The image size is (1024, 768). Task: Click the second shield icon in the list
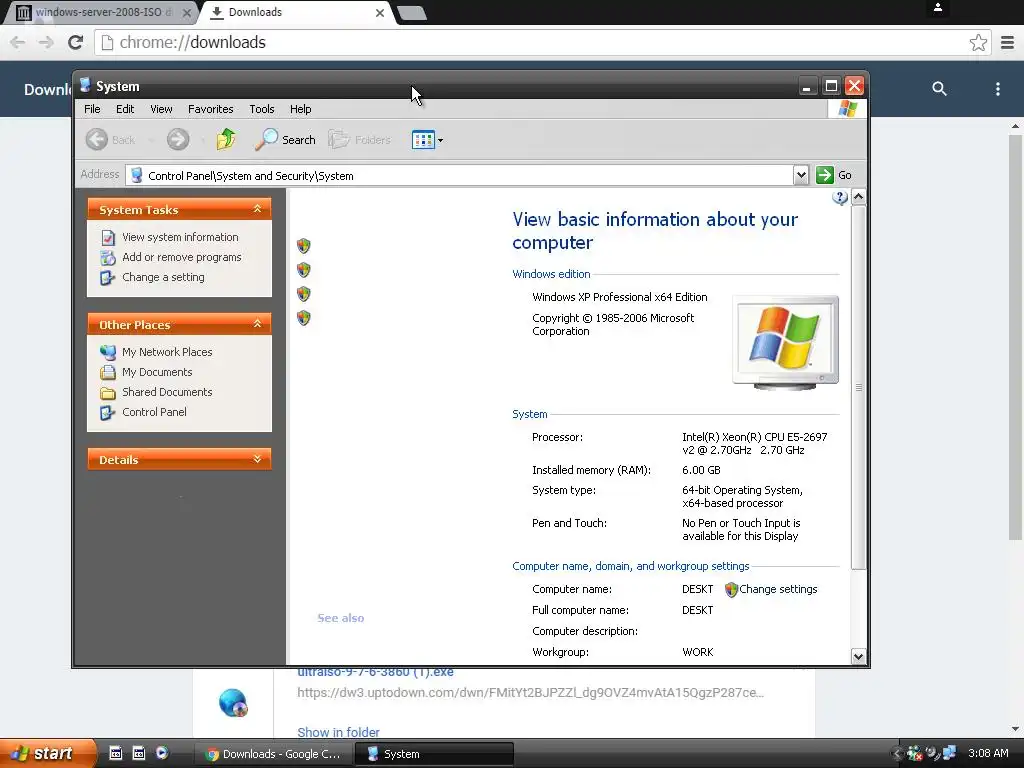click(x=304, y=270)
